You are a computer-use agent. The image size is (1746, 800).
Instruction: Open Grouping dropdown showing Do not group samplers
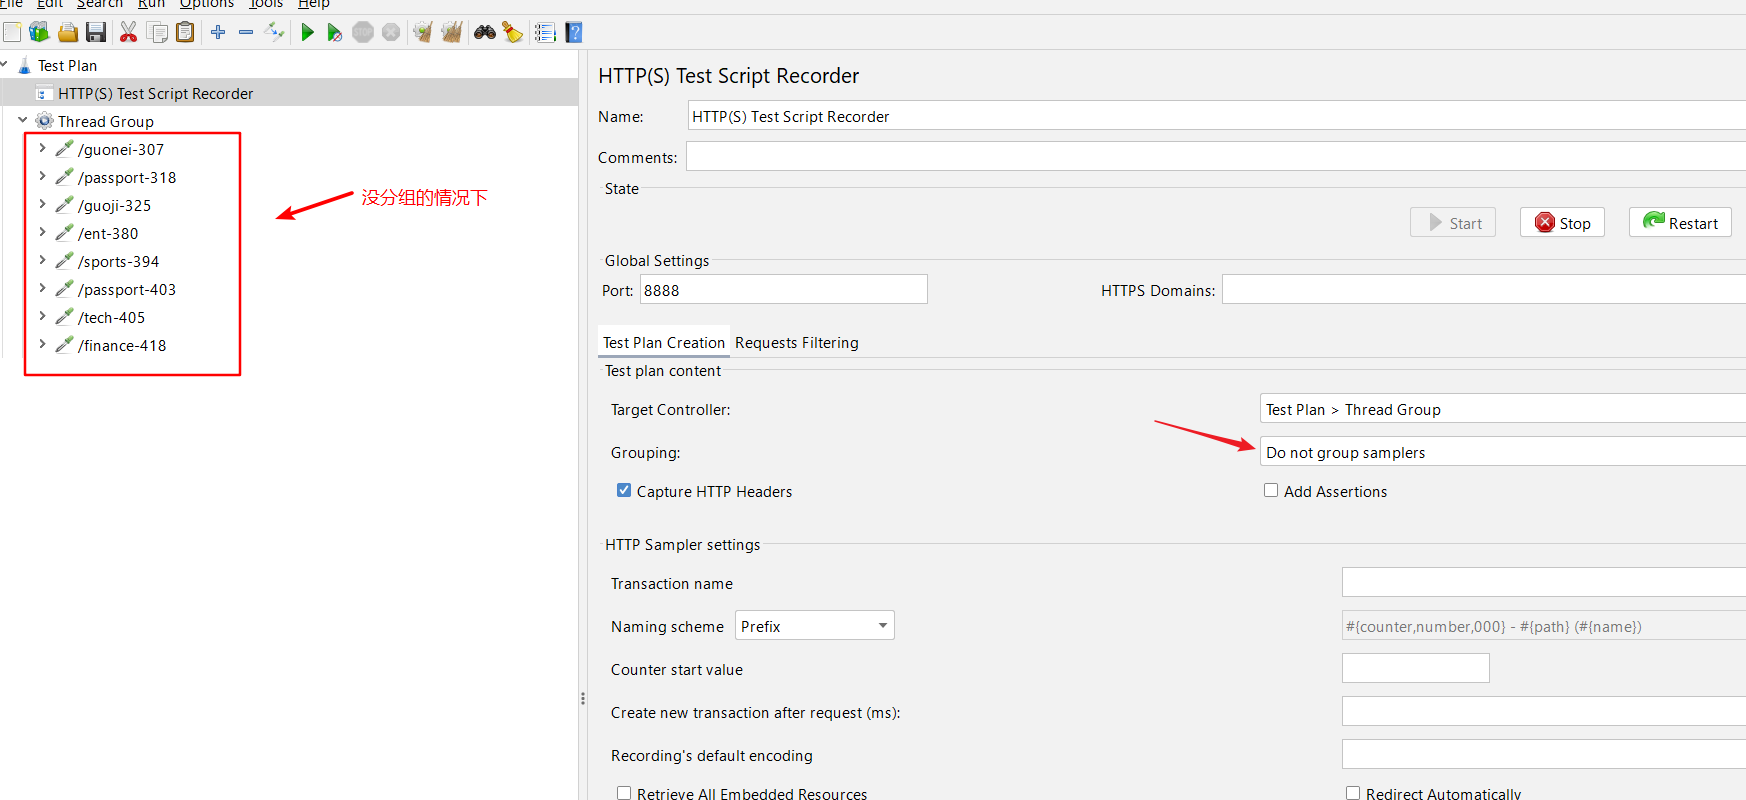pyautogui.click(x=1500, y=453)
